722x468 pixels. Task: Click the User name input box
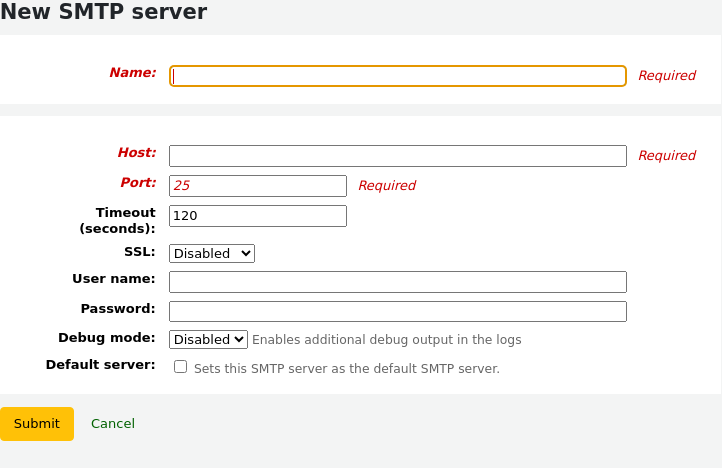(x=397, y=282)
